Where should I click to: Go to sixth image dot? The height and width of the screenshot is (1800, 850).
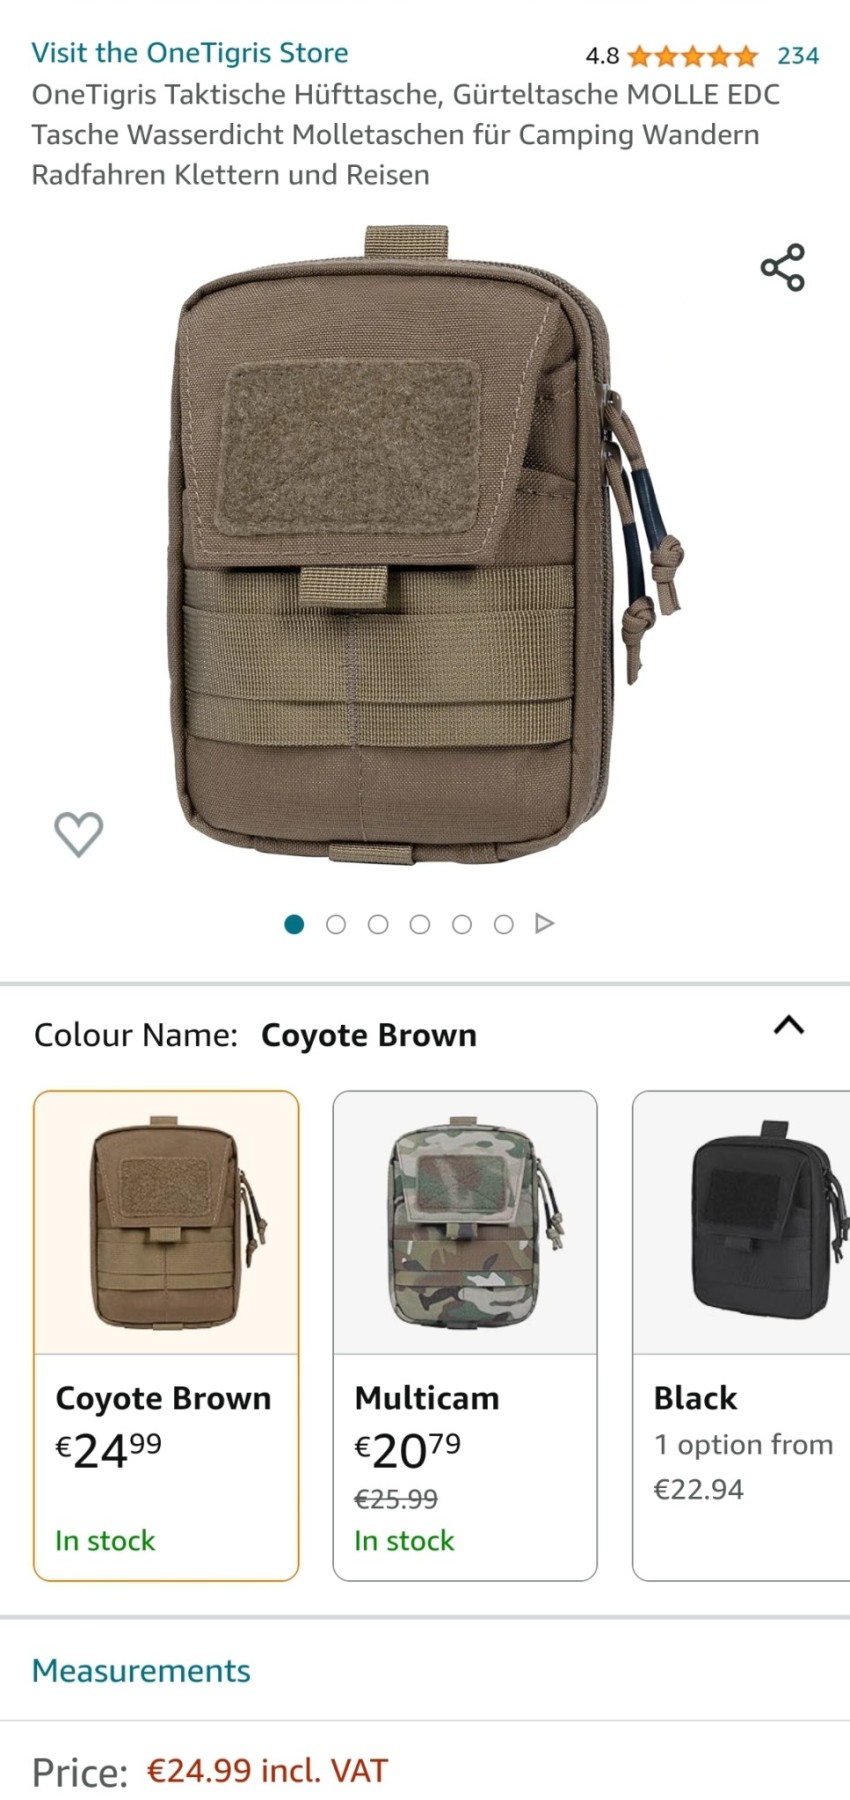pyautogui.click(x=504, y=924)
